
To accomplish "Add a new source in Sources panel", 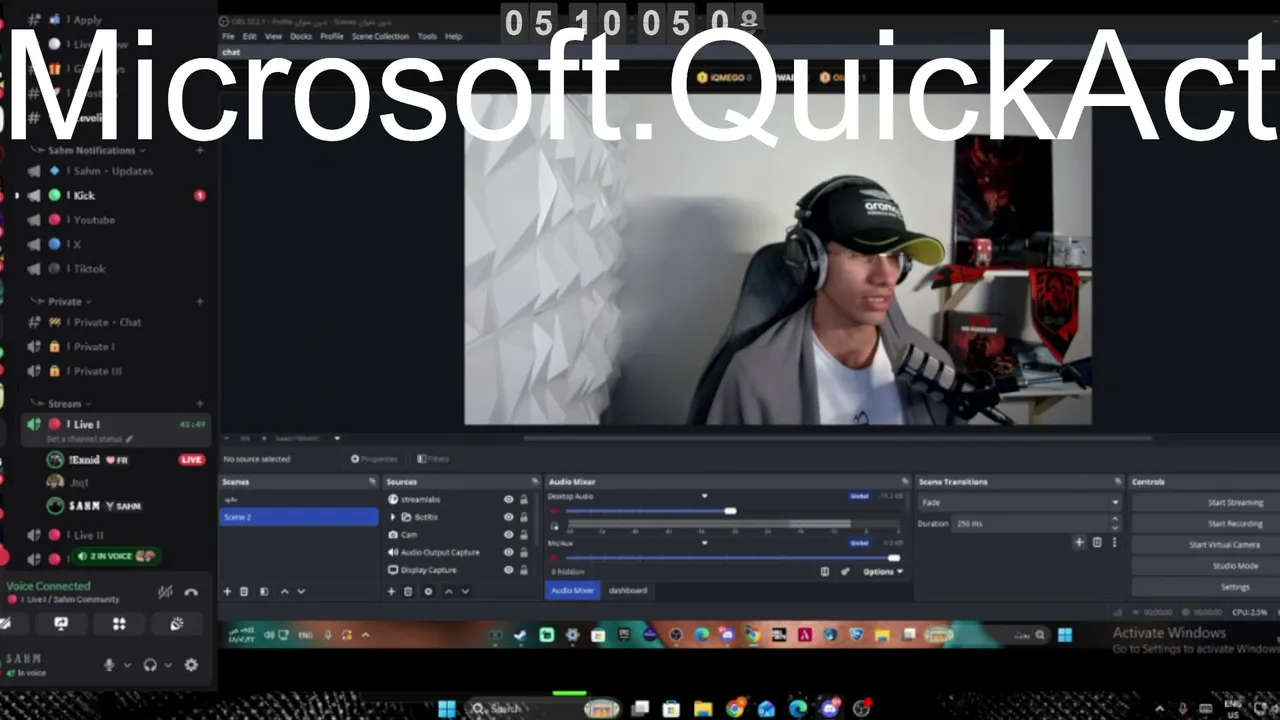I will coord(391,591).
